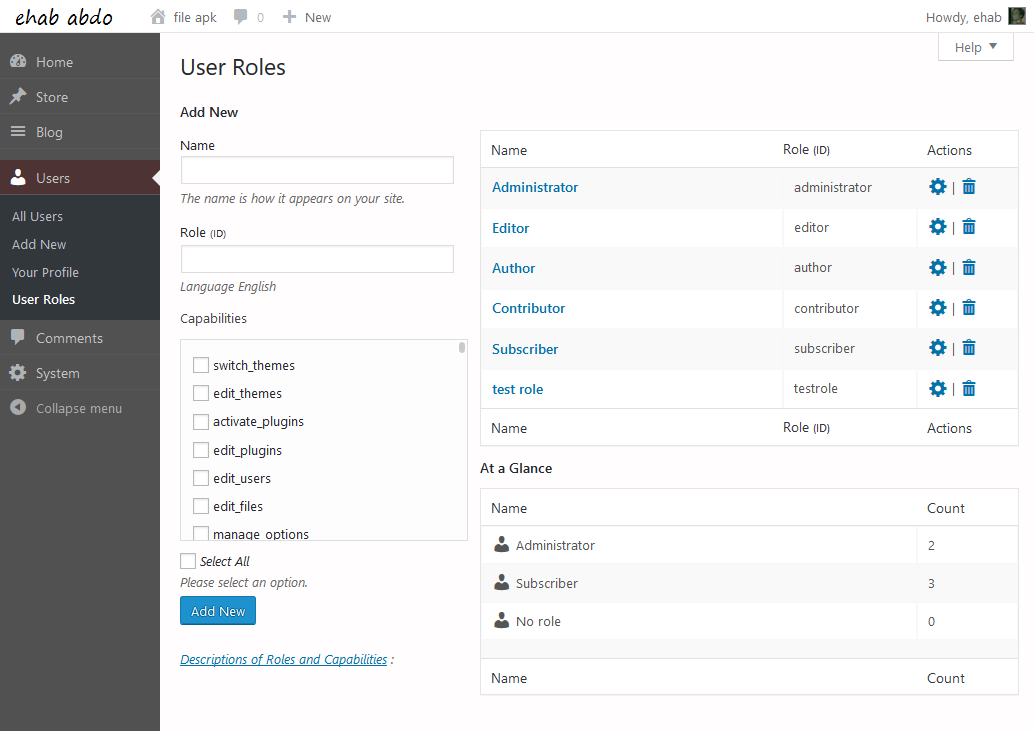Click the gear icon for Contributor role

tap(937, 307)
